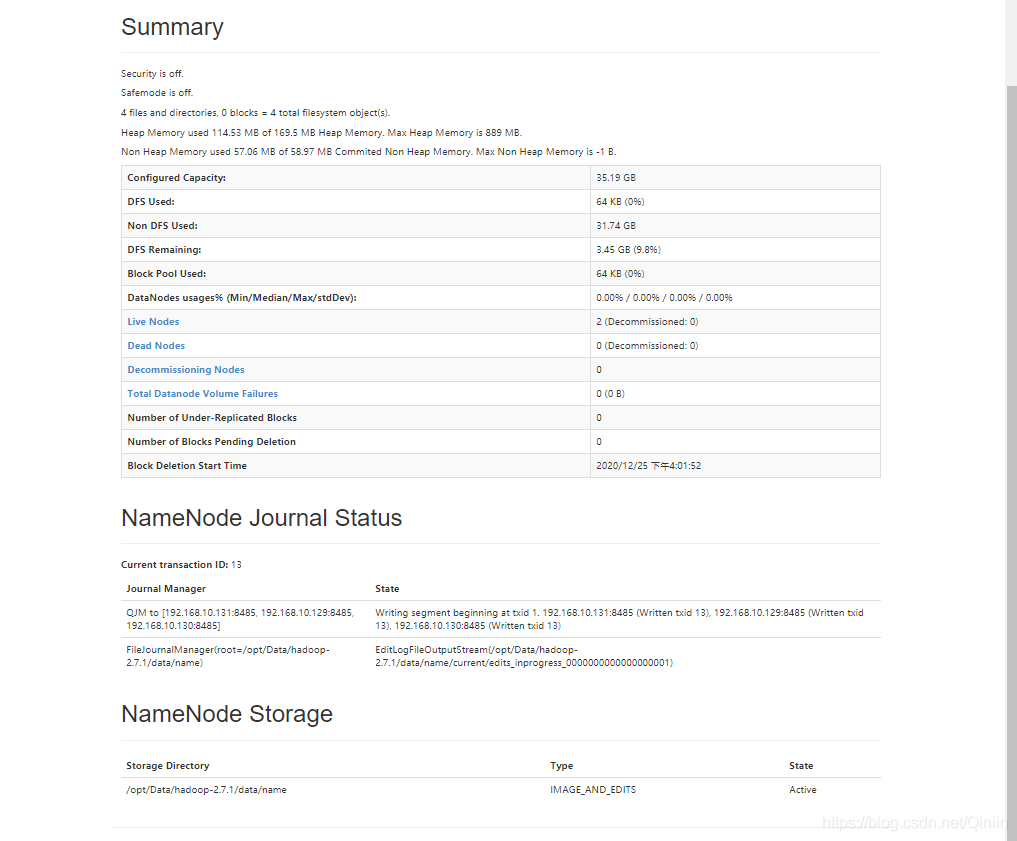The height and width of the screenshot is (841, 1017).
Task: Click the Type column header
Action: click(x=562, y=766)
